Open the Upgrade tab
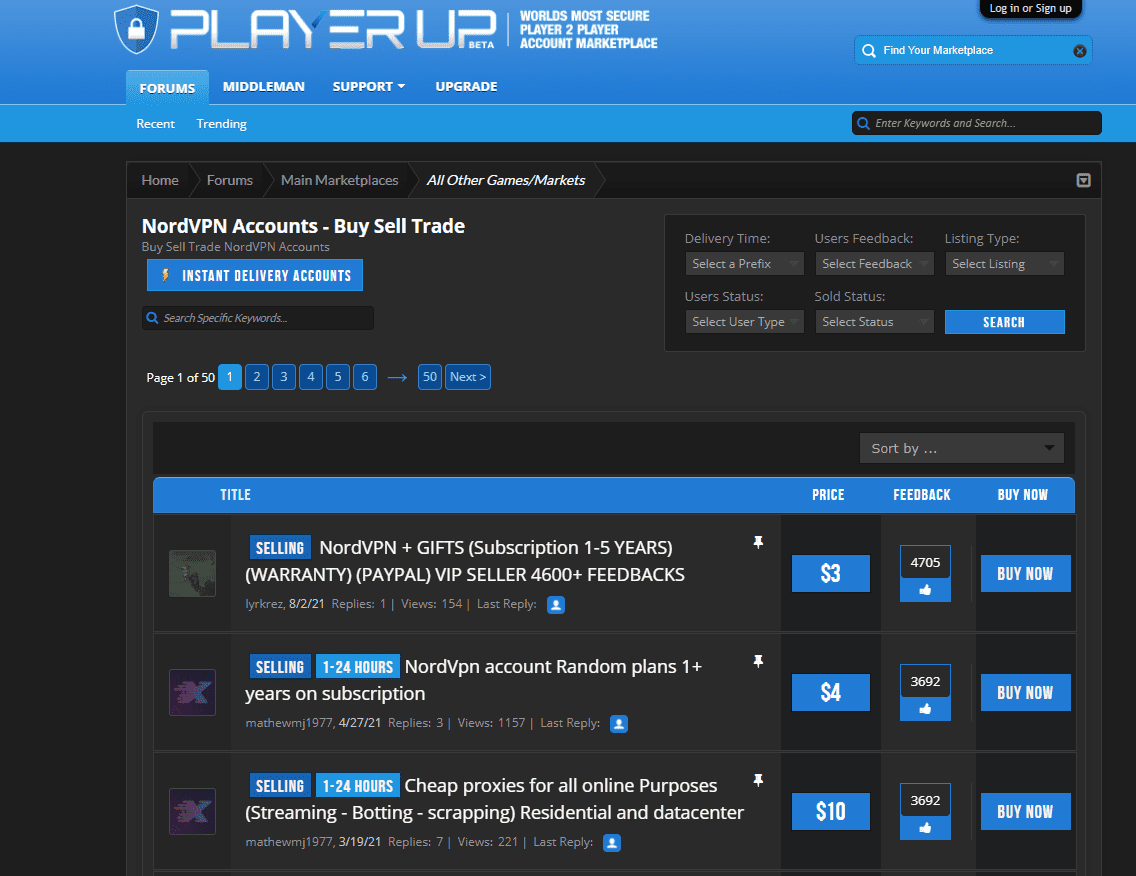Screen dimensions: 1136x876 tap(467, 87)
